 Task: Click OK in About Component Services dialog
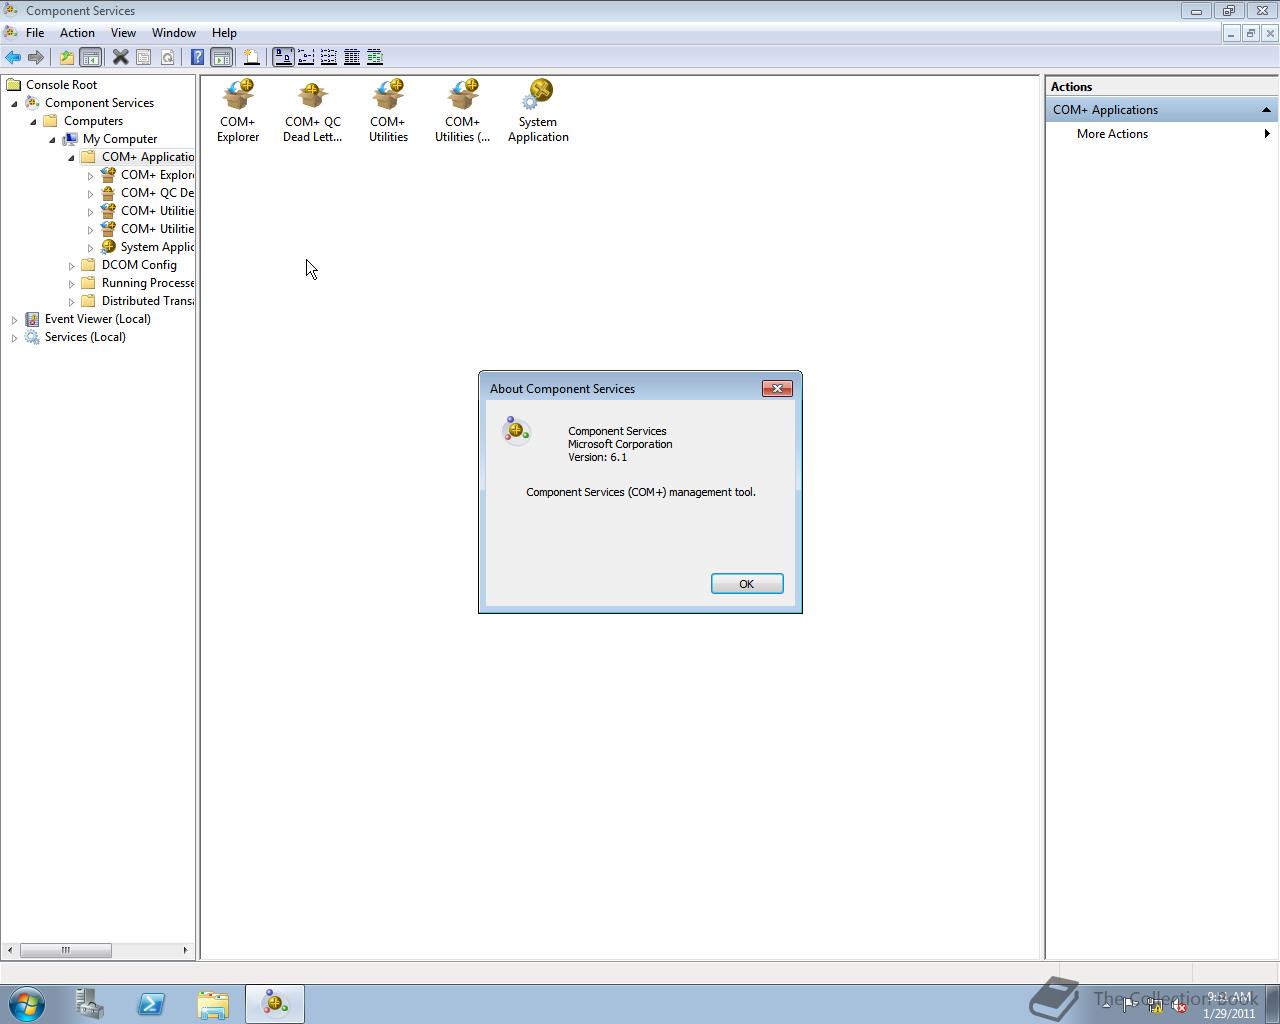tap(747, 584)
